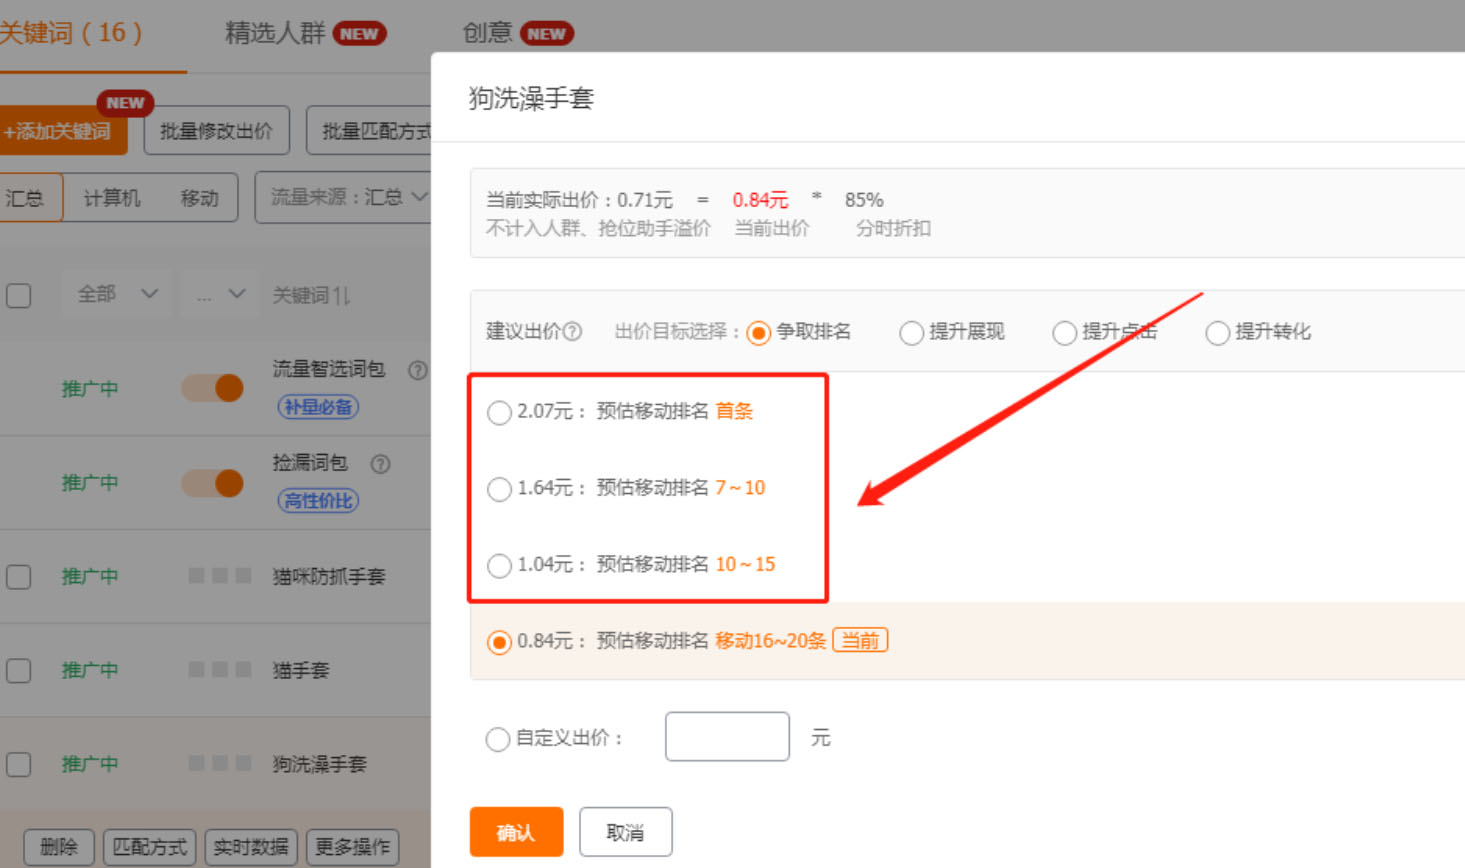The width and height of the screenshot is (1465, 868).
Task: Choose the 1.64元 rank 7~10 bid option
Action: click(x=499, y=489)
